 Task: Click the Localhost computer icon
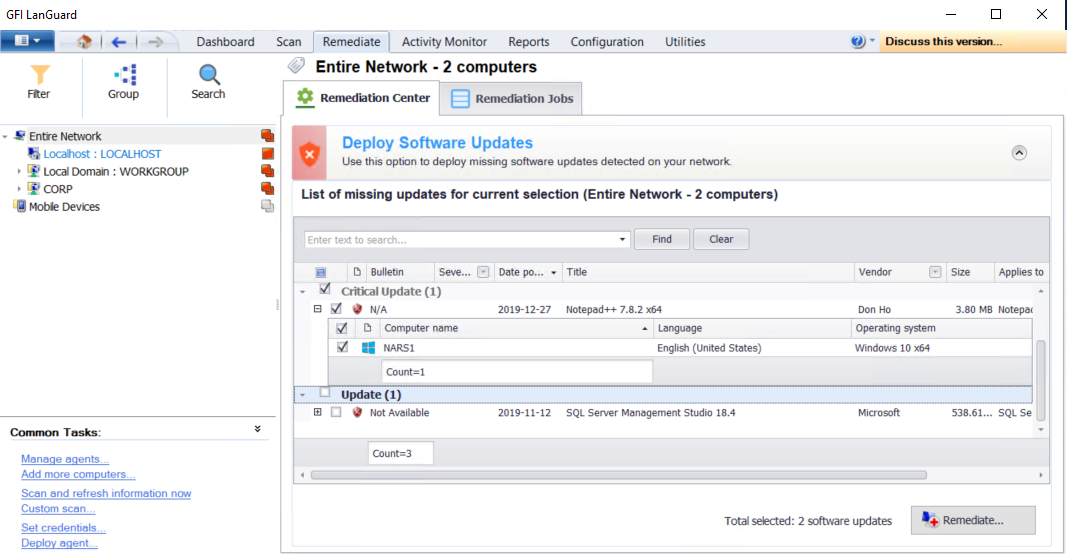point(34,154)
